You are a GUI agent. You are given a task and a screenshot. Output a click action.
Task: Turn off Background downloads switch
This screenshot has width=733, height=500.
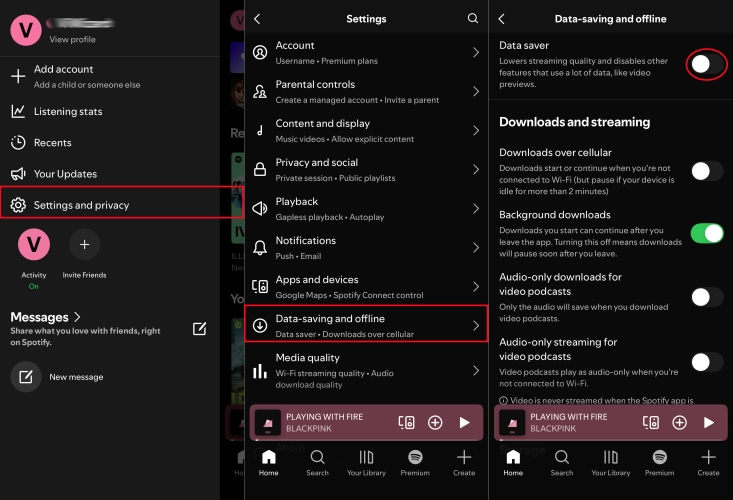[707, 233]
